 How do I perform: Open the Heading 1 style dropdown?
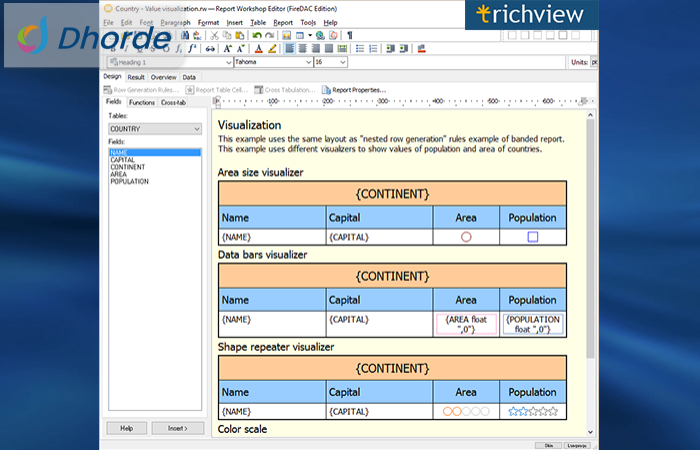[170, 62]
